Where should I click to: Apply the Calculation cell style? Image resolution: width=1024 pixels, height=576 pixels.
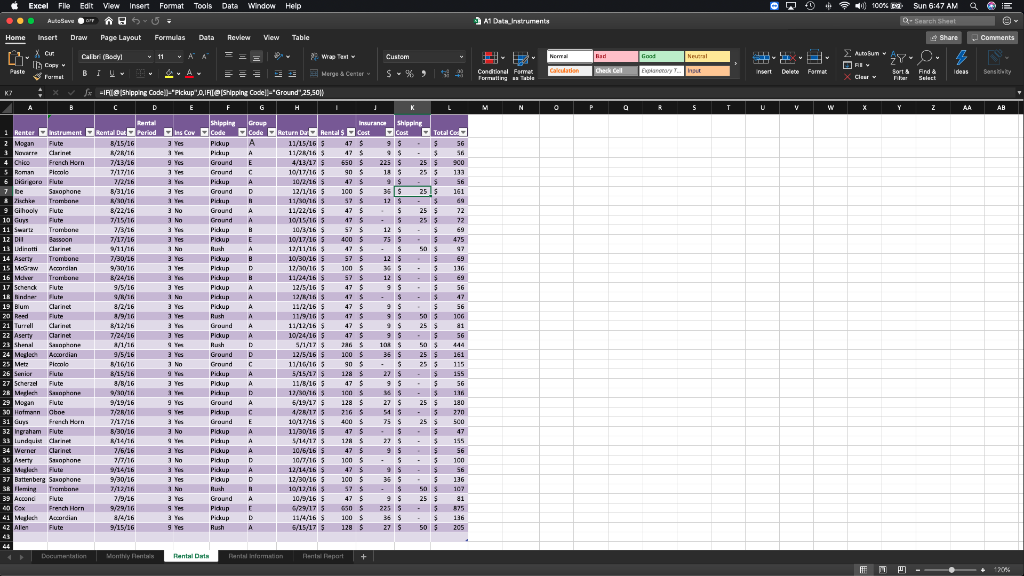click(x=569, y=71)
